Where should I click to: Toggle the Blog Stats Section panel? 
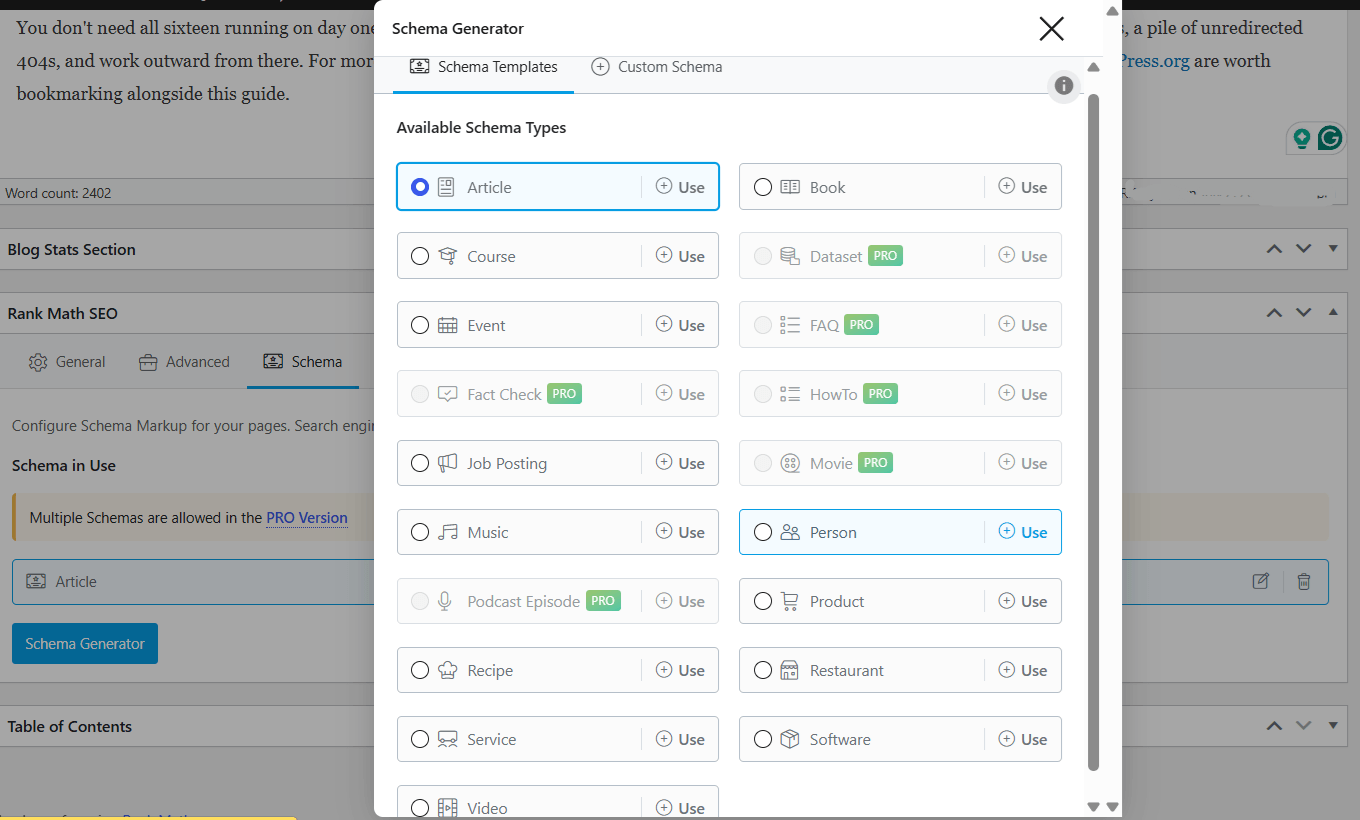pos(1332,249)
